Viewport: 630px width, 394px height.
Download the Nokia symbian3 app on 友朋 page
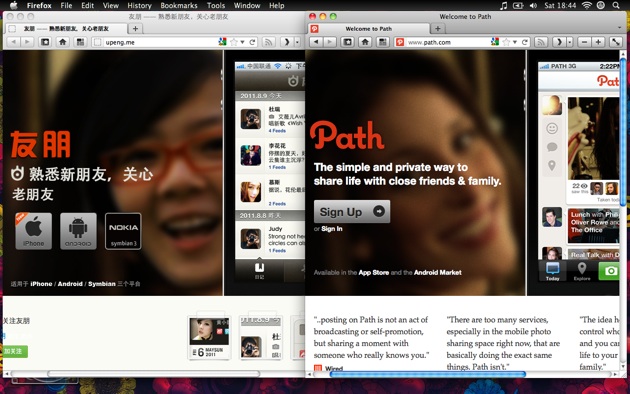pos(123,231)
